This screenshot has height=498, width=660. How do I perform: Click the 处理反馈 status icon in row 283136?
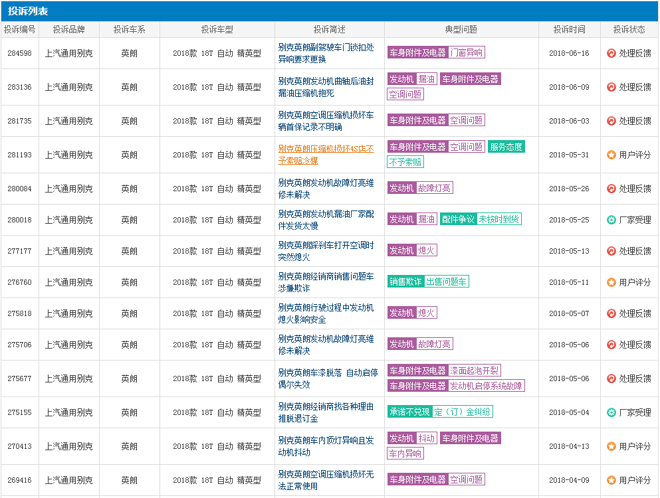point(611,87)
